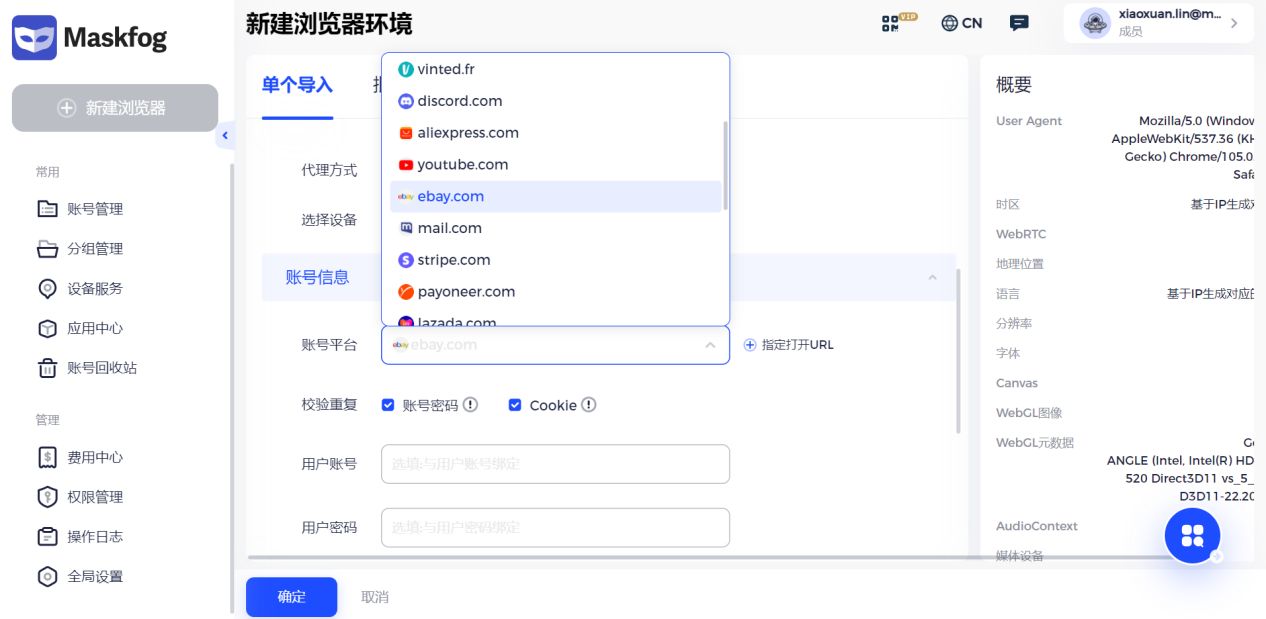This screenshot has width=1266, height=619.
Task: Open 费用中心 receipt icon
Action: (x=47, y=457)
